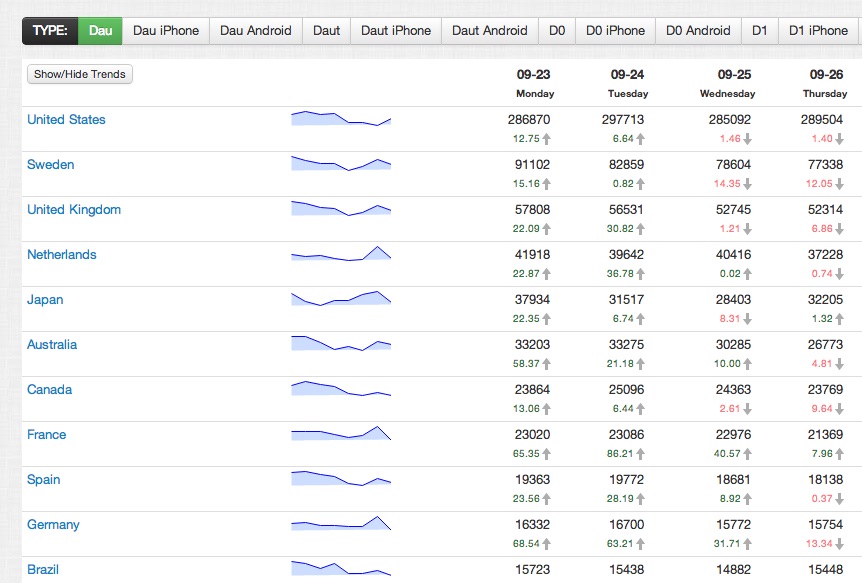The width and height of the screenshot is (862, 583).
Task: Click the United Kingdom value 52745
Action: click(x=733, y=210)
